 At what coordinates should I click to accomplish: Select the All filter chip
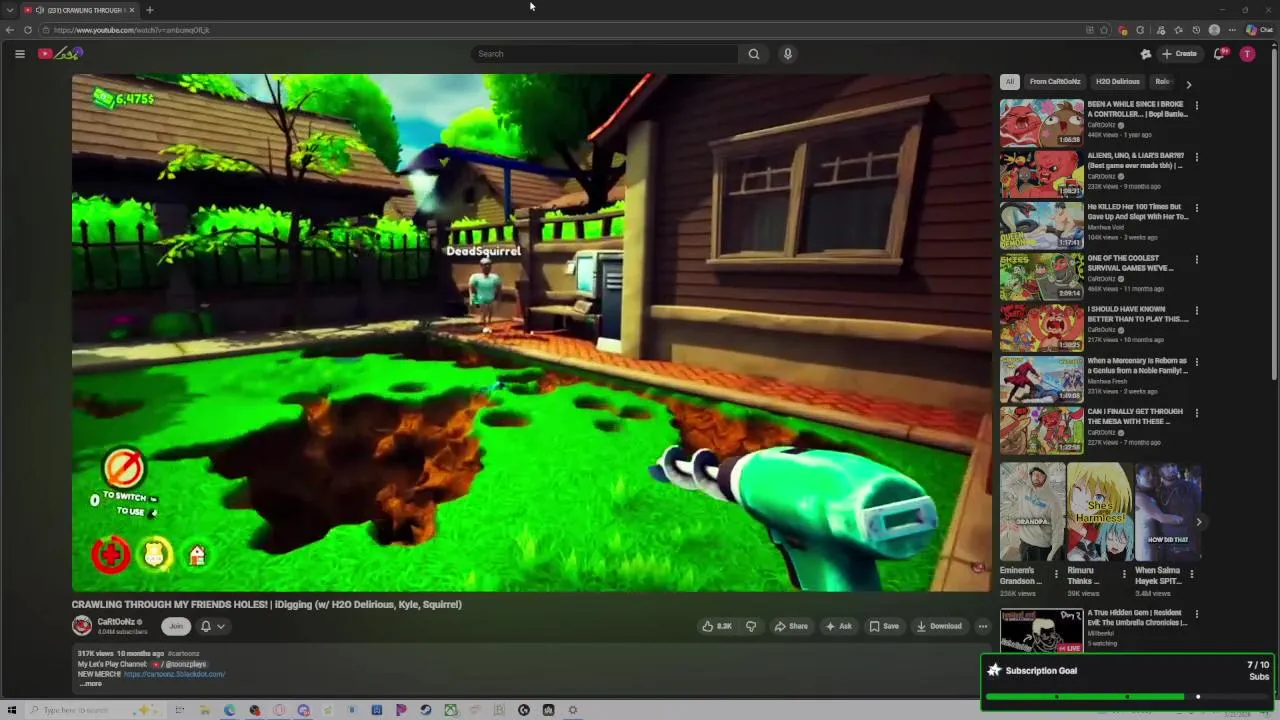[1010, 82]
